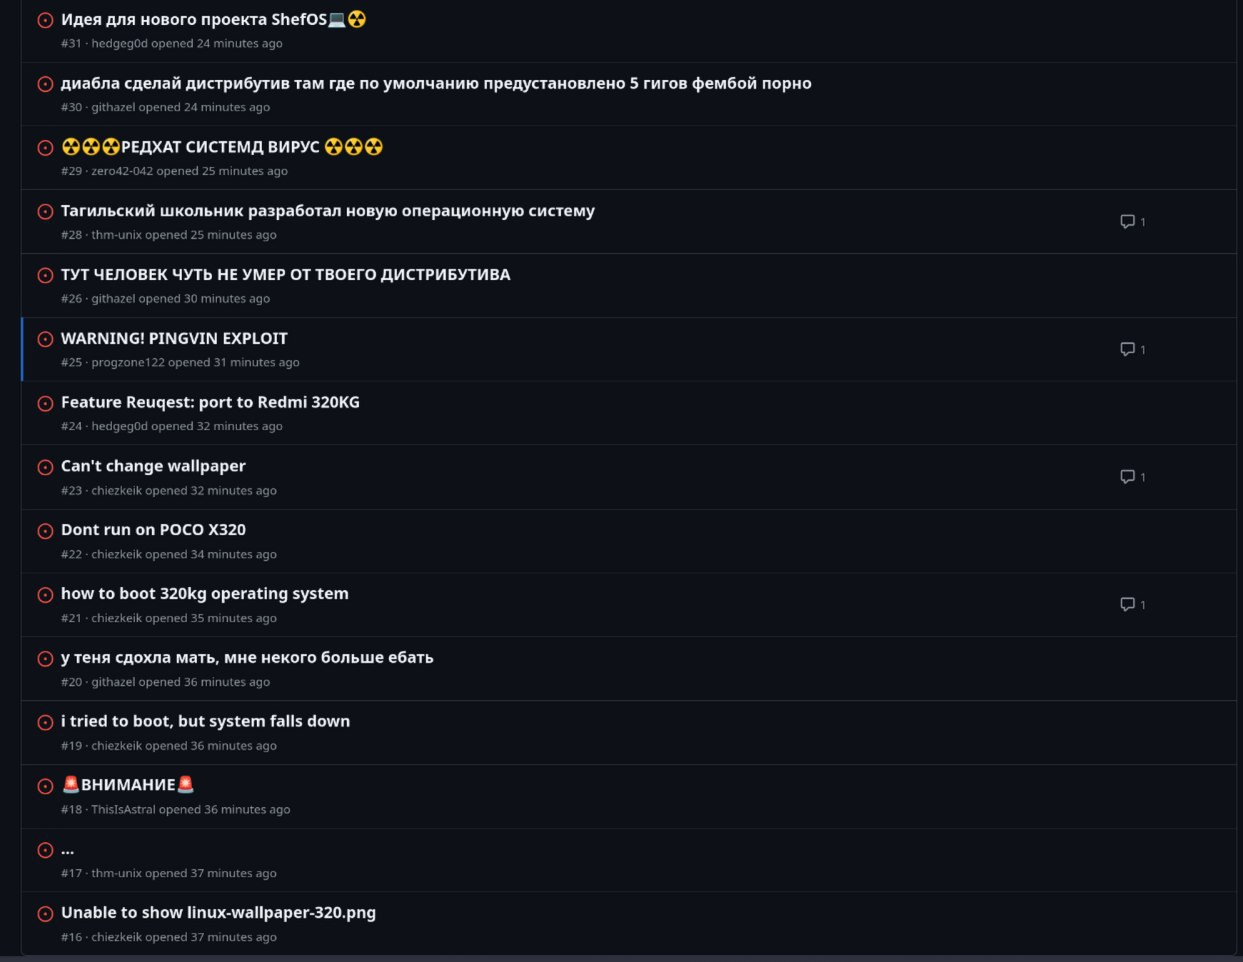Open ThisIsAstral's profile from issue #18
1243x962 pixels.
click(x=123, y=809)
